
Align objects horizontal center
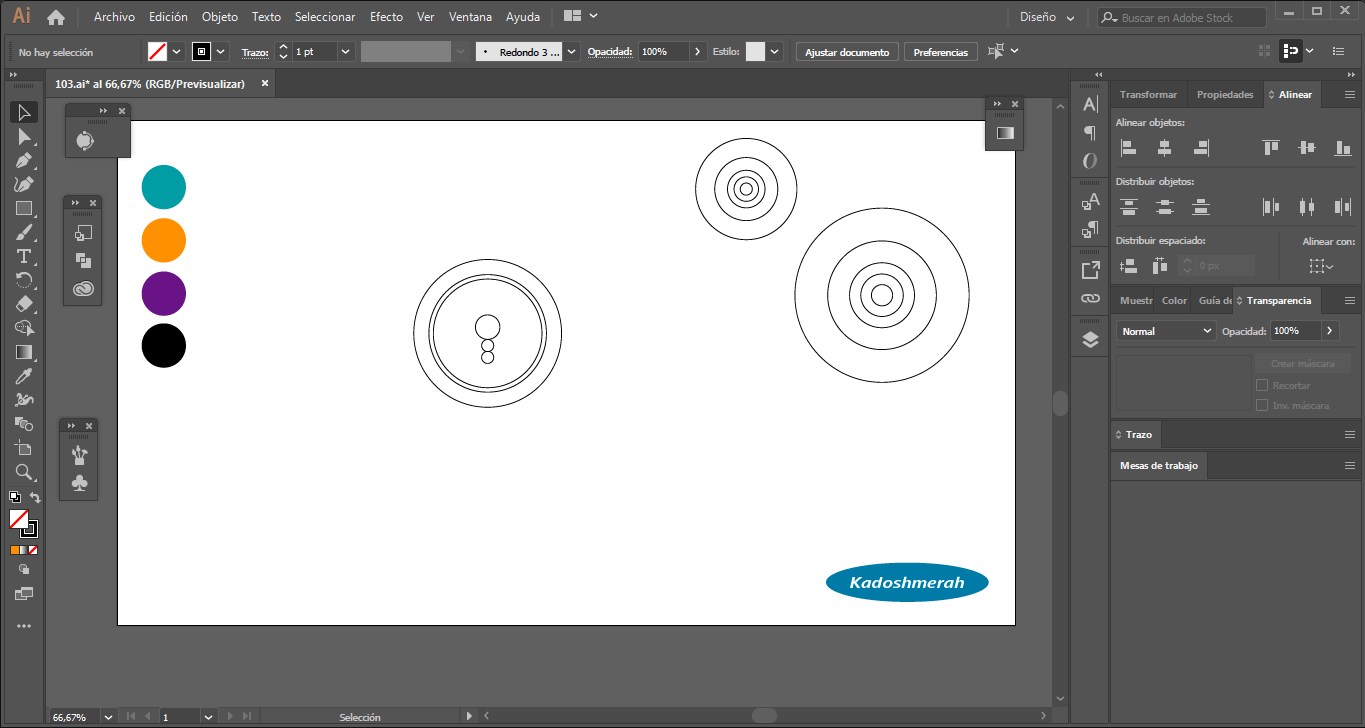click(1165, 148)
